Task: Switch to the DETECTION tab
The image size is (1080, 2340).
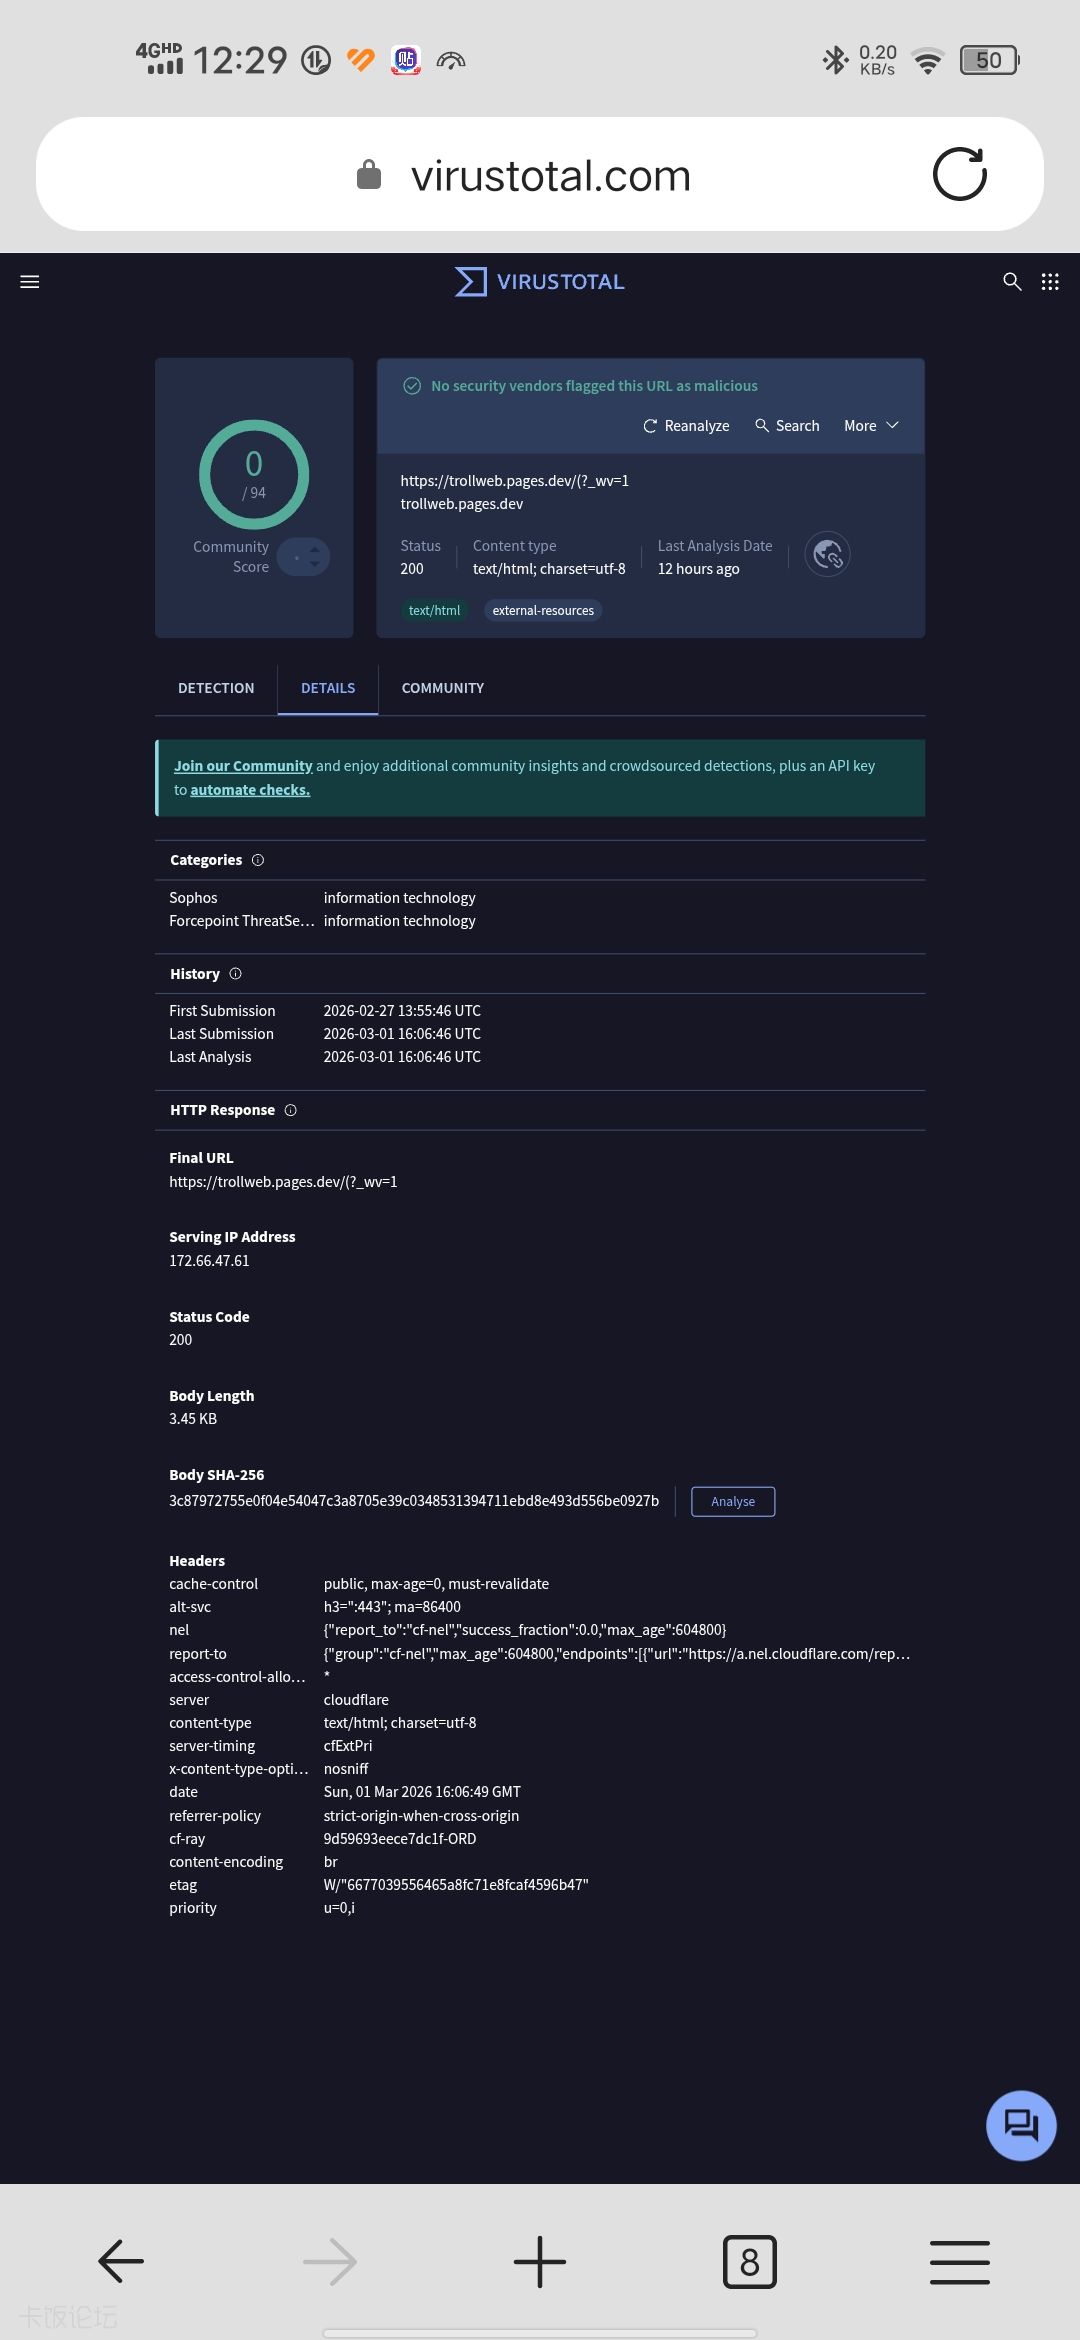Action: pyautogui.click(x=216, y=688)
